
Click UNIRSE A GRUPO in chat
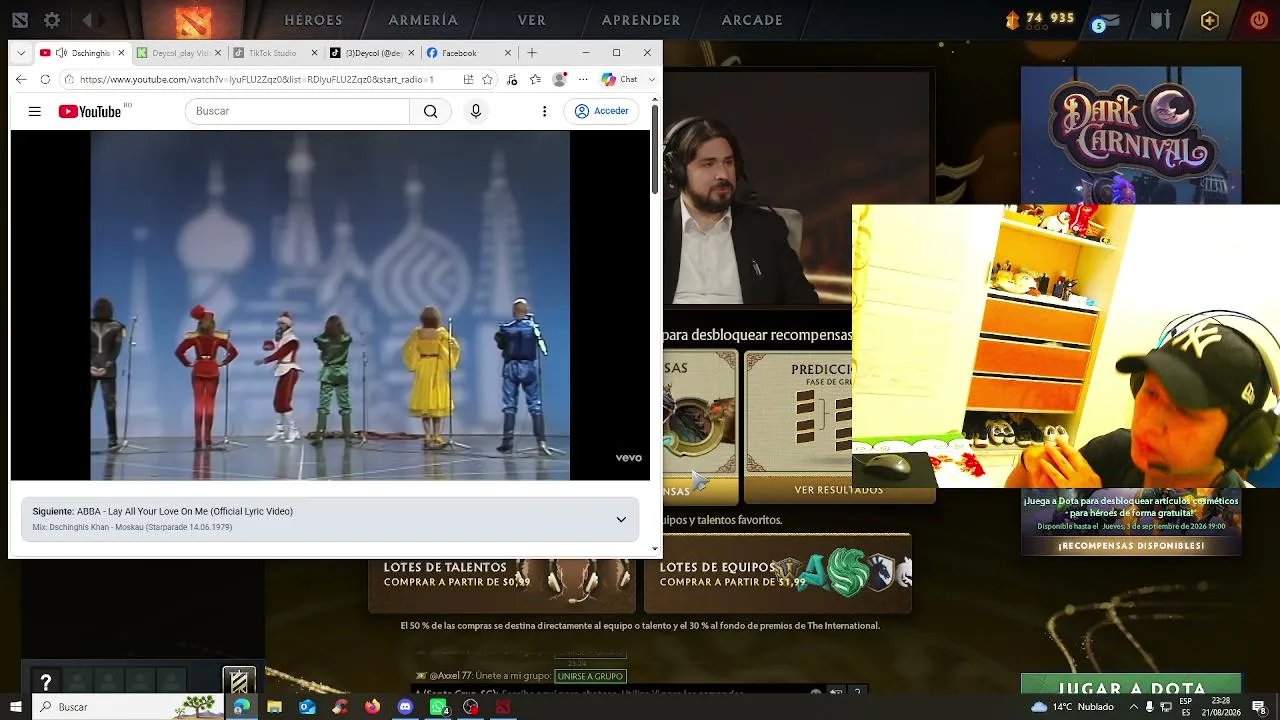click(589, 676)
